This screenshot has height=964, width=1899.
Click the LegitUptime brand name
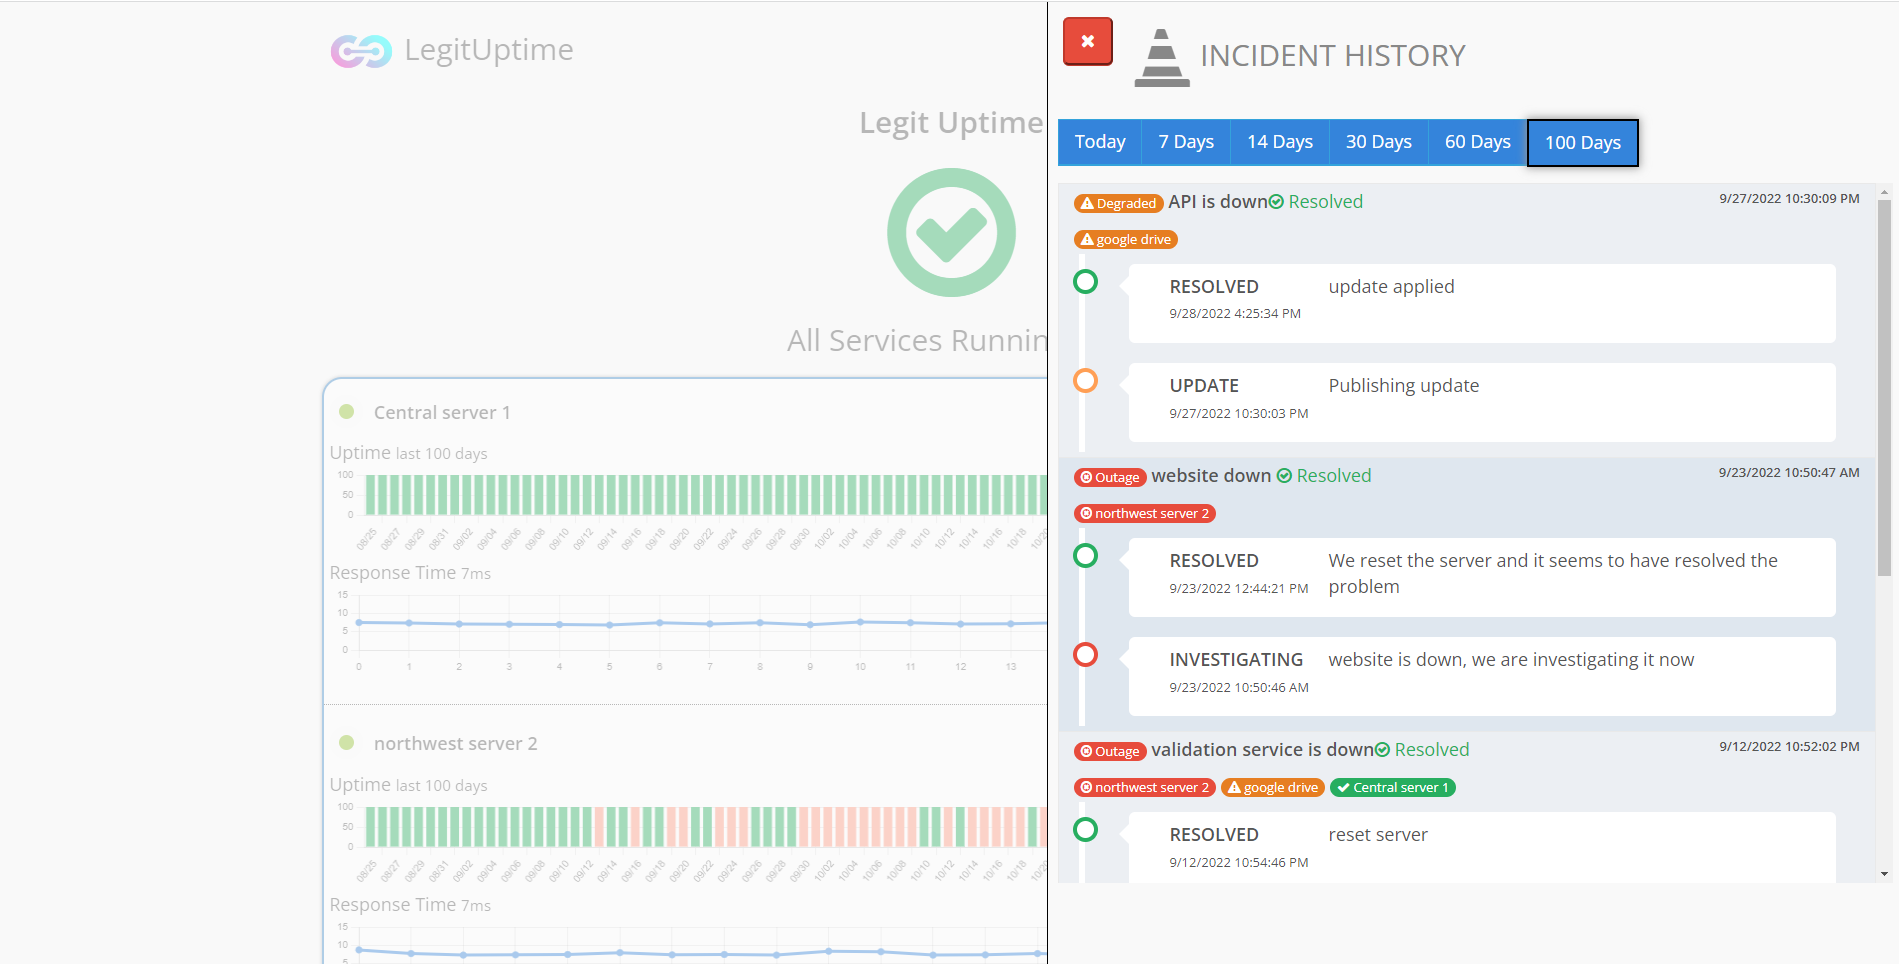click(x=489, y=50)
